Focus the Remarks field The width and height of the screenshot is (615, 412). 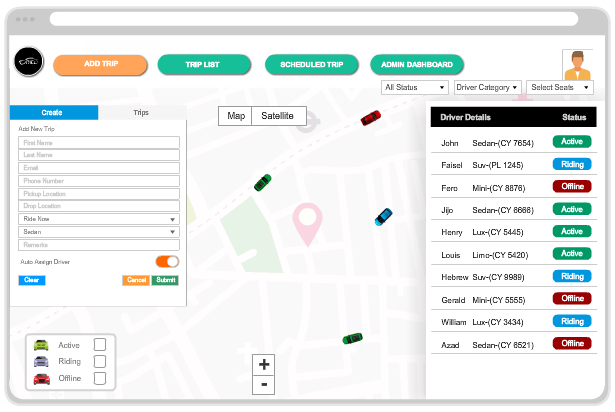99,245
